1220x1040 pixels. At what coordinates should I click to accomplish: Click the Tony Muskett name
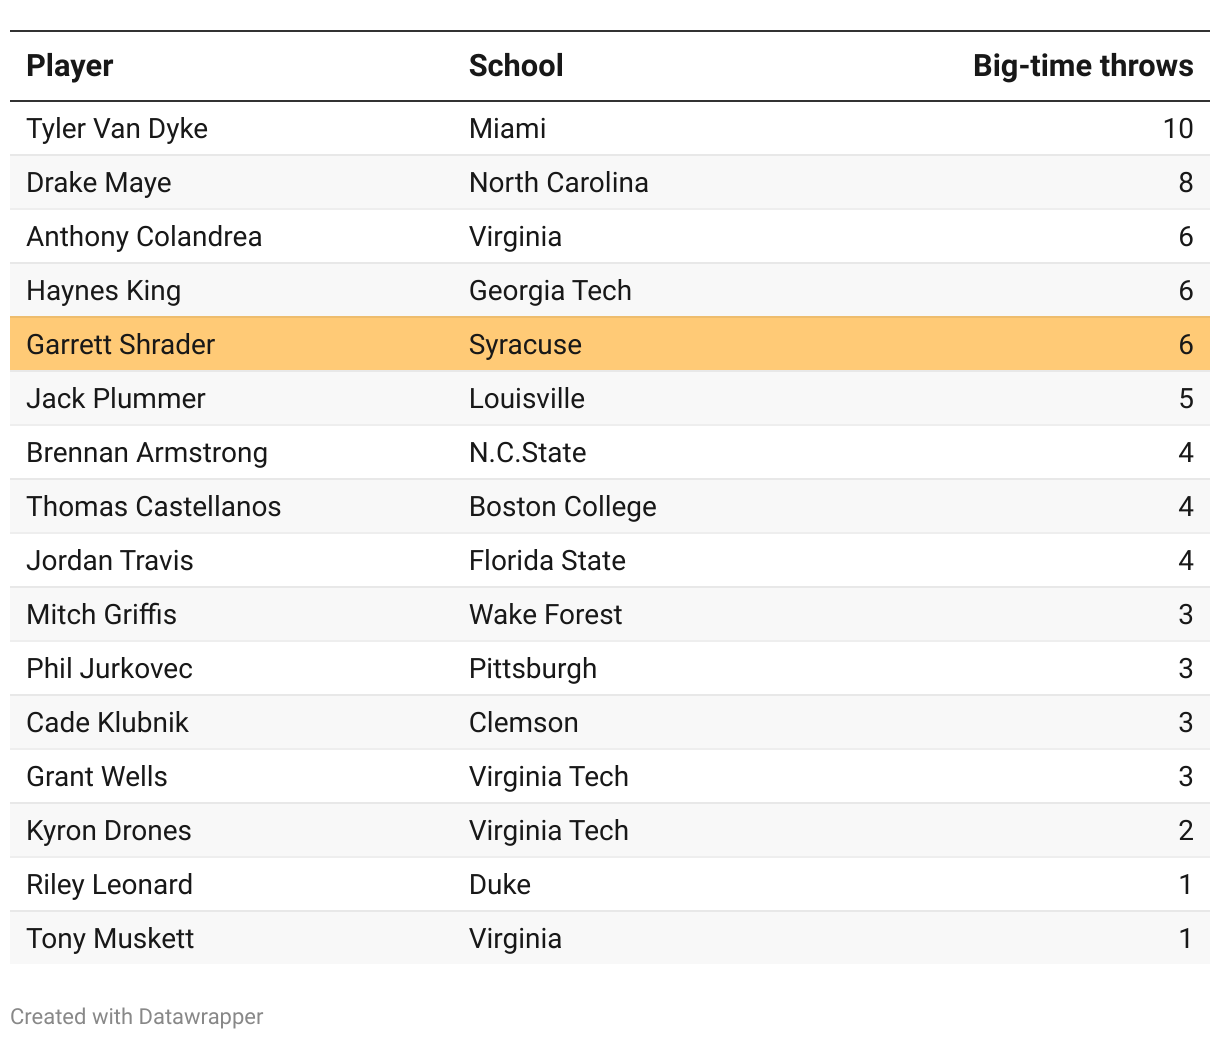(110, 939)
